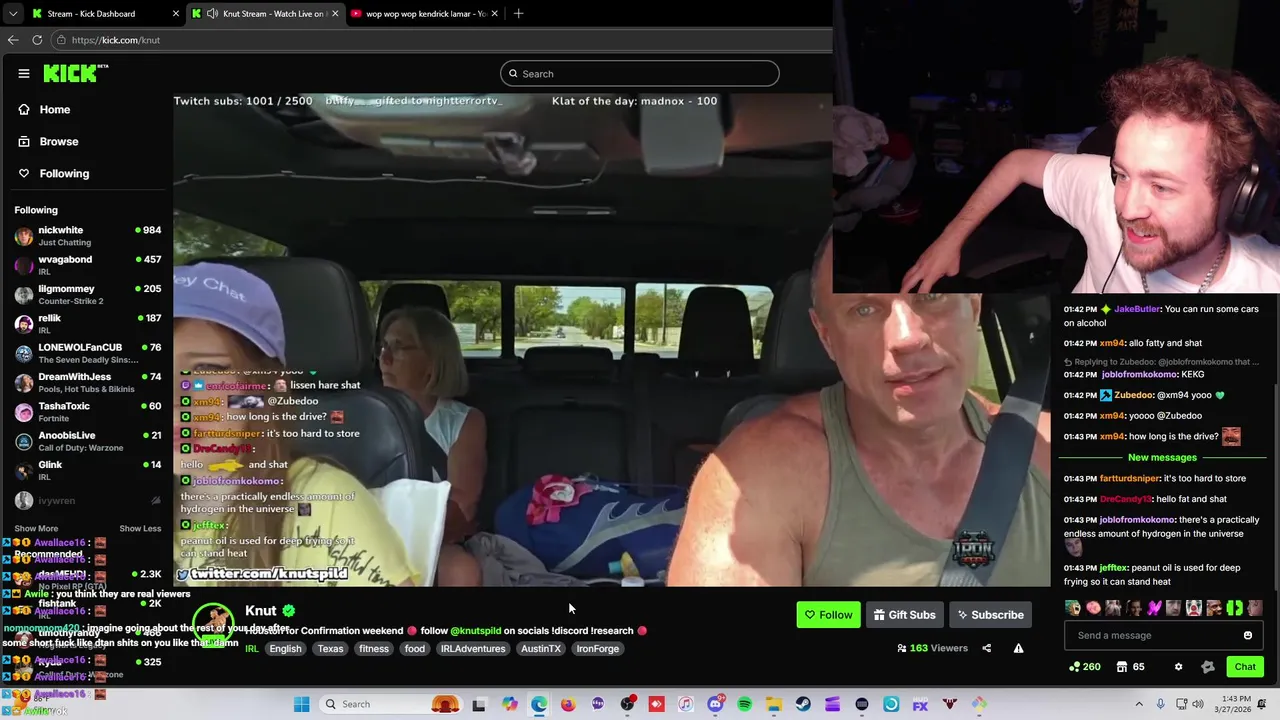Click the Kick logo
The width and height of the screenshot is (1280, 720).
click(75, 73)
